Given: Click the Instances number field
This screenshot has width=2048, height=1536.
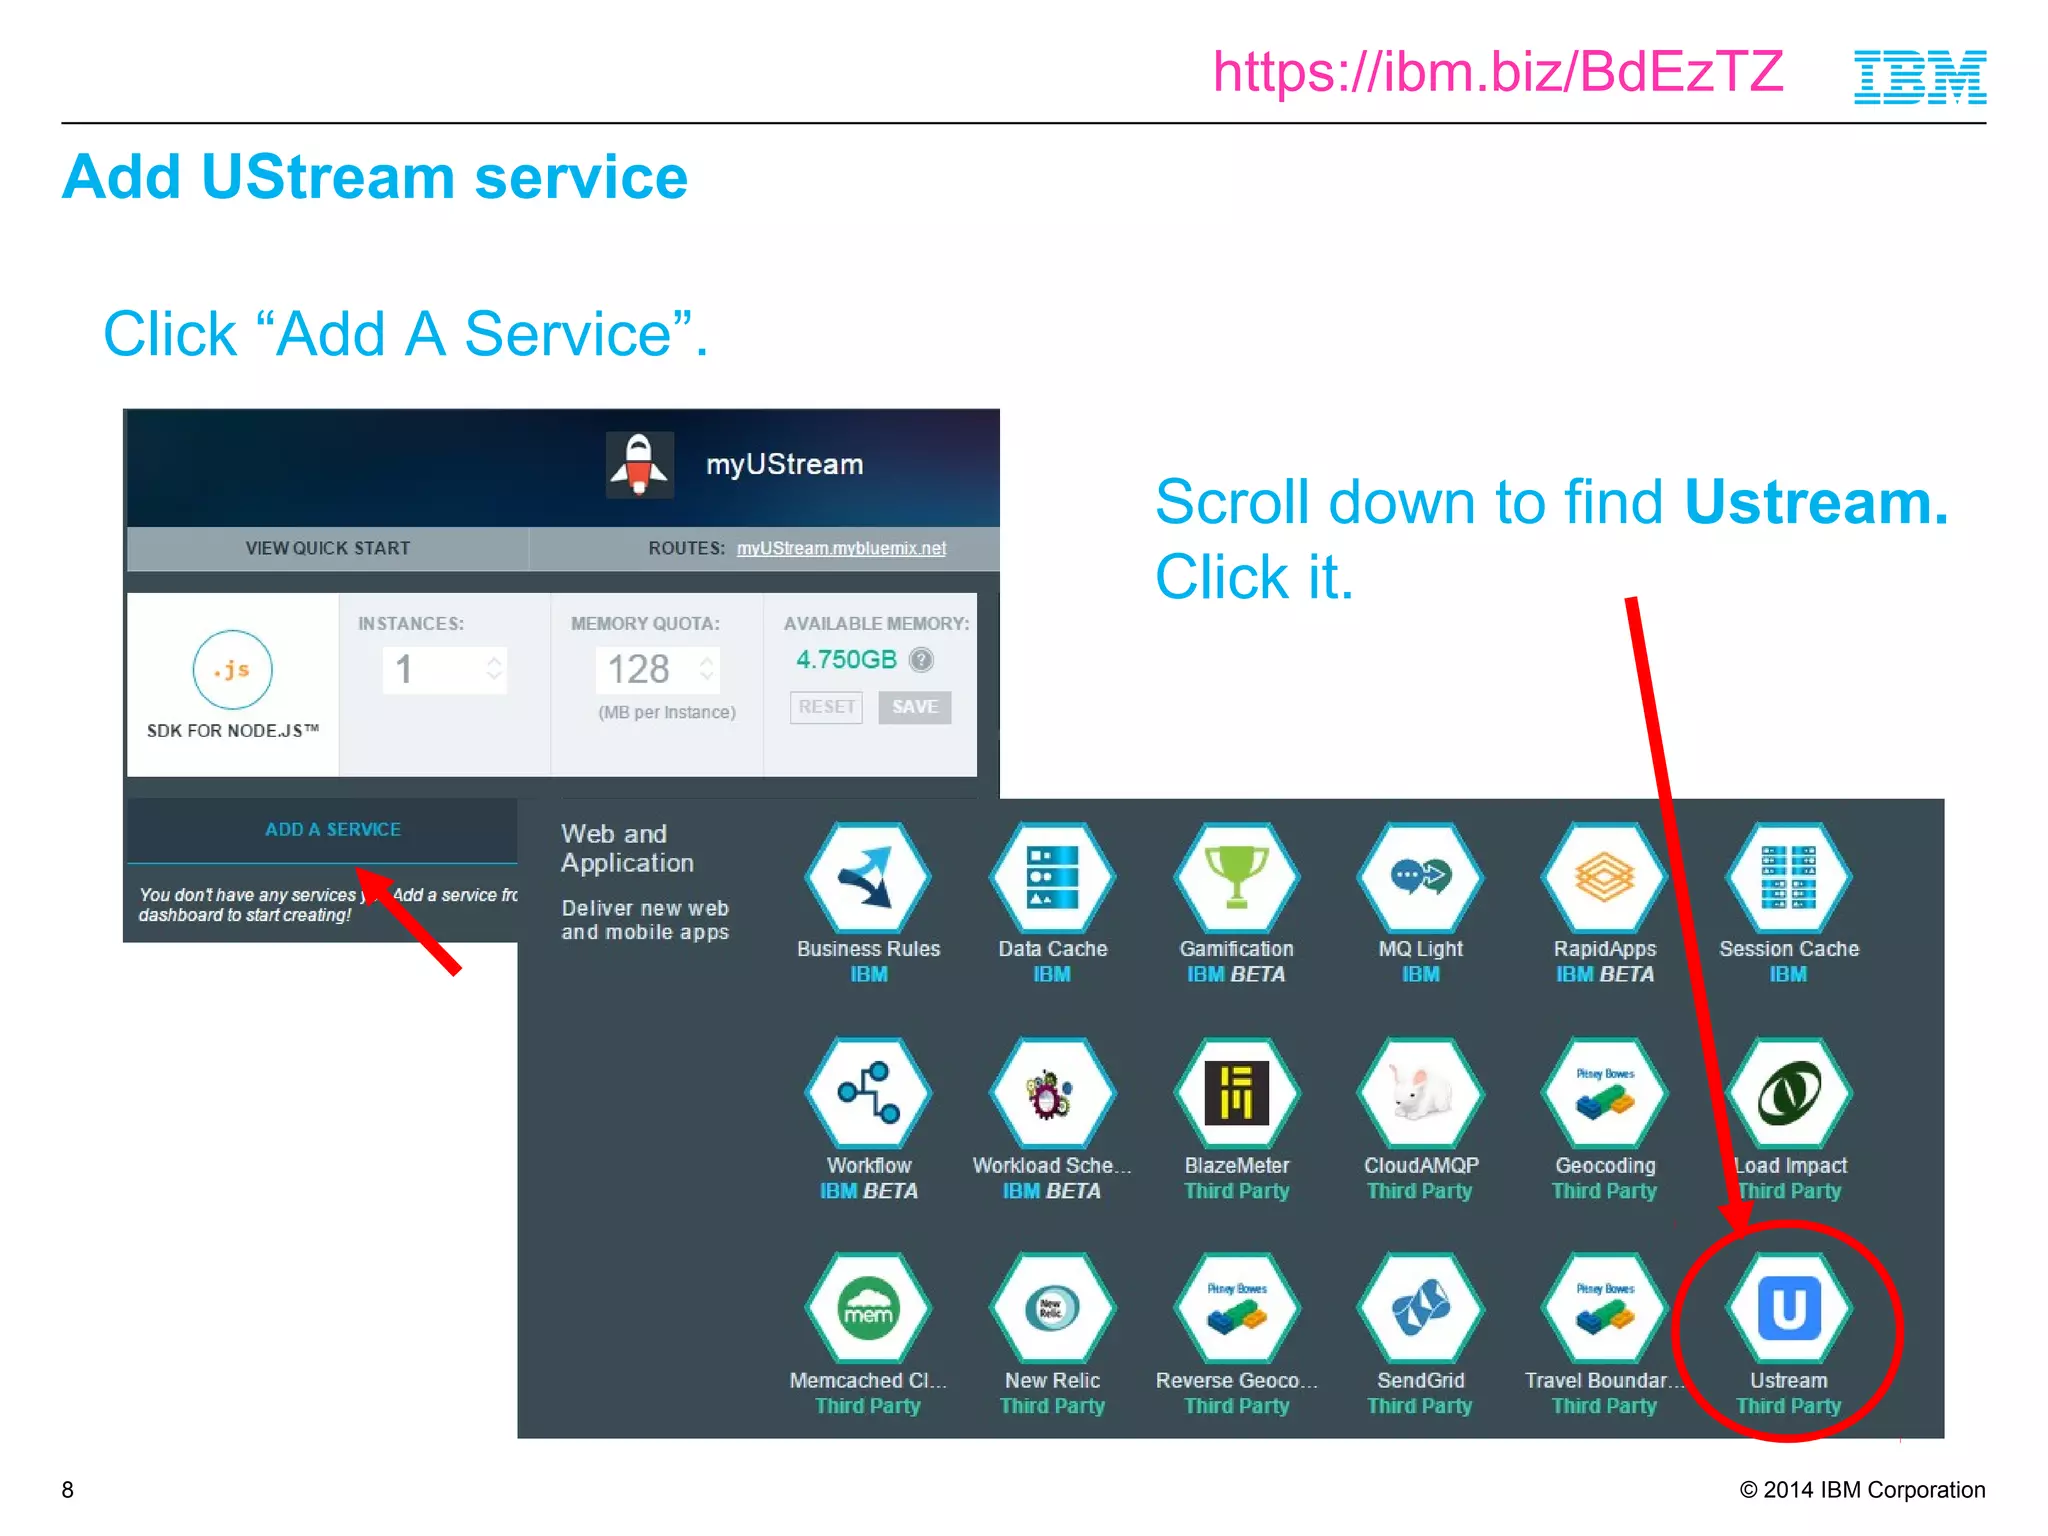Looking at the screenshot, I should pos(445,670).
